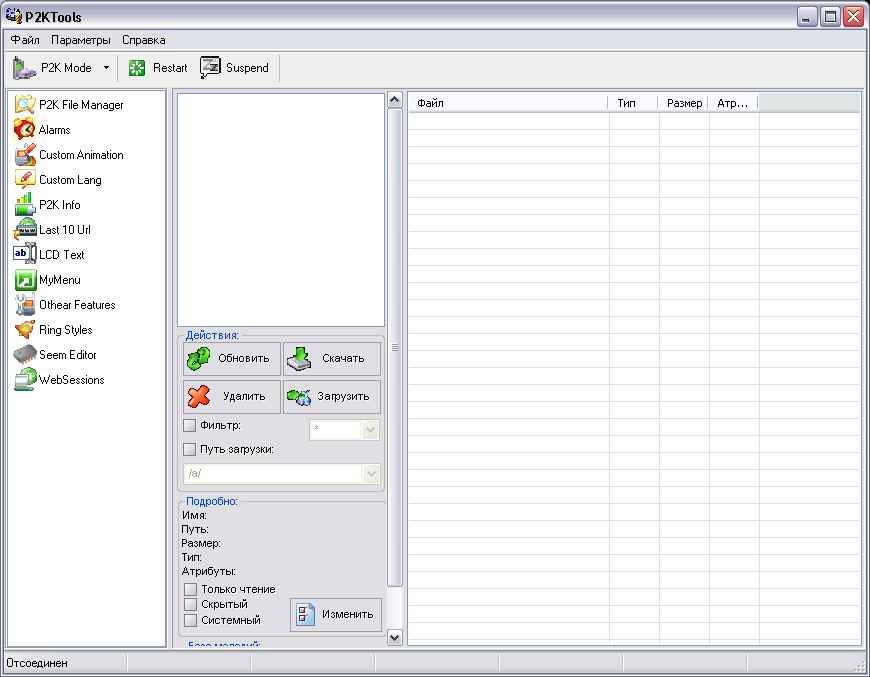Sort by the Тип column header
The height and width of the screenshot is (677, 870).
pos(633,103)
